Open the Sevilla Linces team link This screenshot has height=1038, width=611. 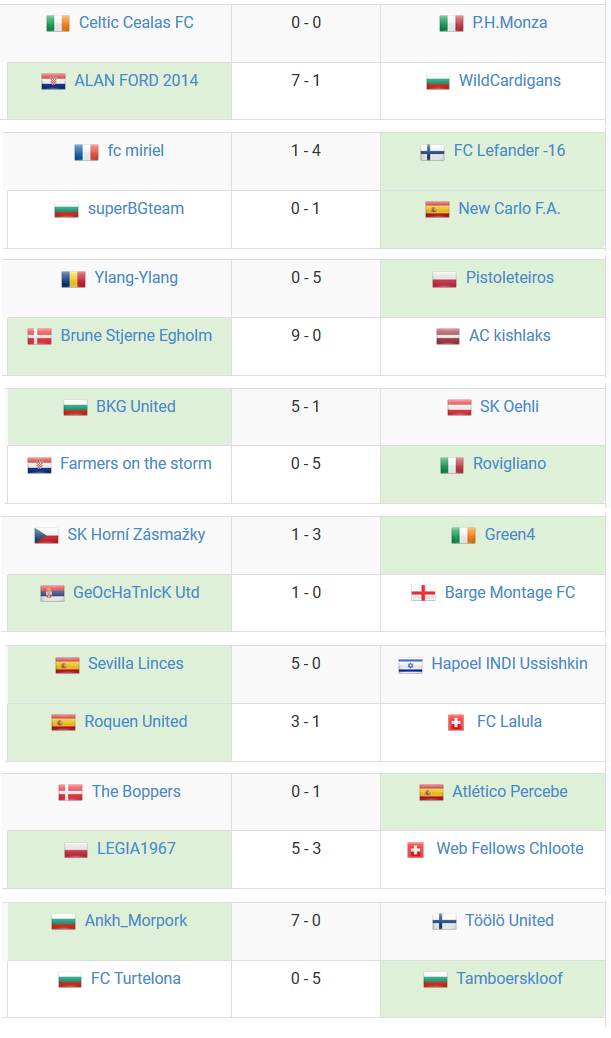click(x=136, y=664)
